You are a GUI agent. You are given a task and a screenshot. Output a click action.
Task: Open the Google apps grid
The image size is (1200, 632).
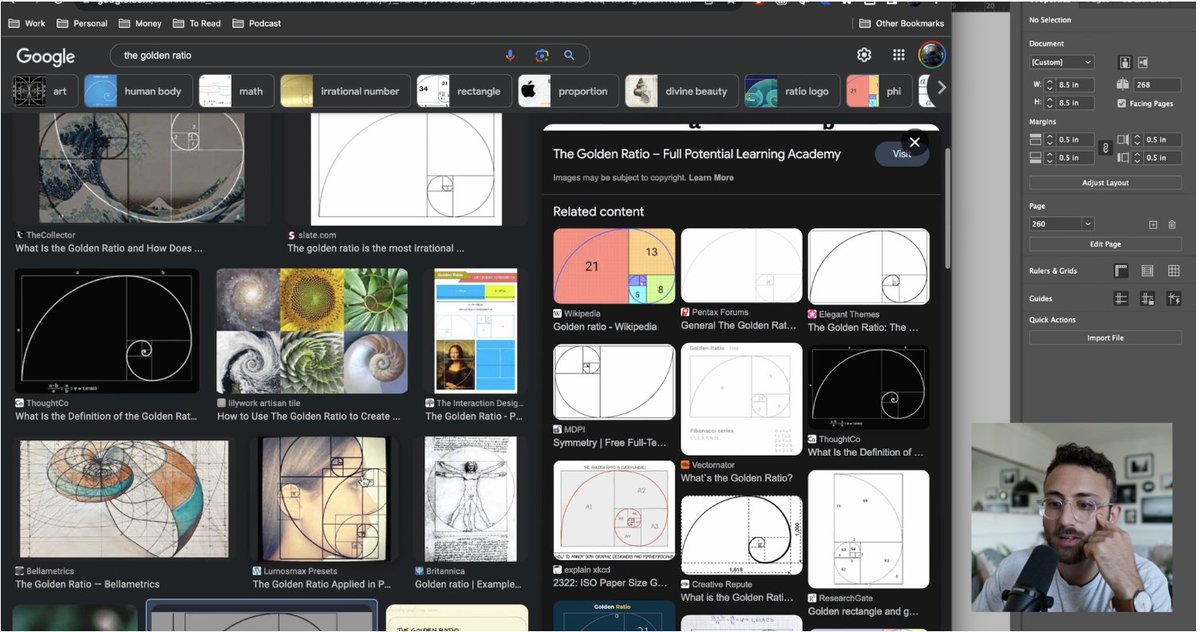[899, 55]
